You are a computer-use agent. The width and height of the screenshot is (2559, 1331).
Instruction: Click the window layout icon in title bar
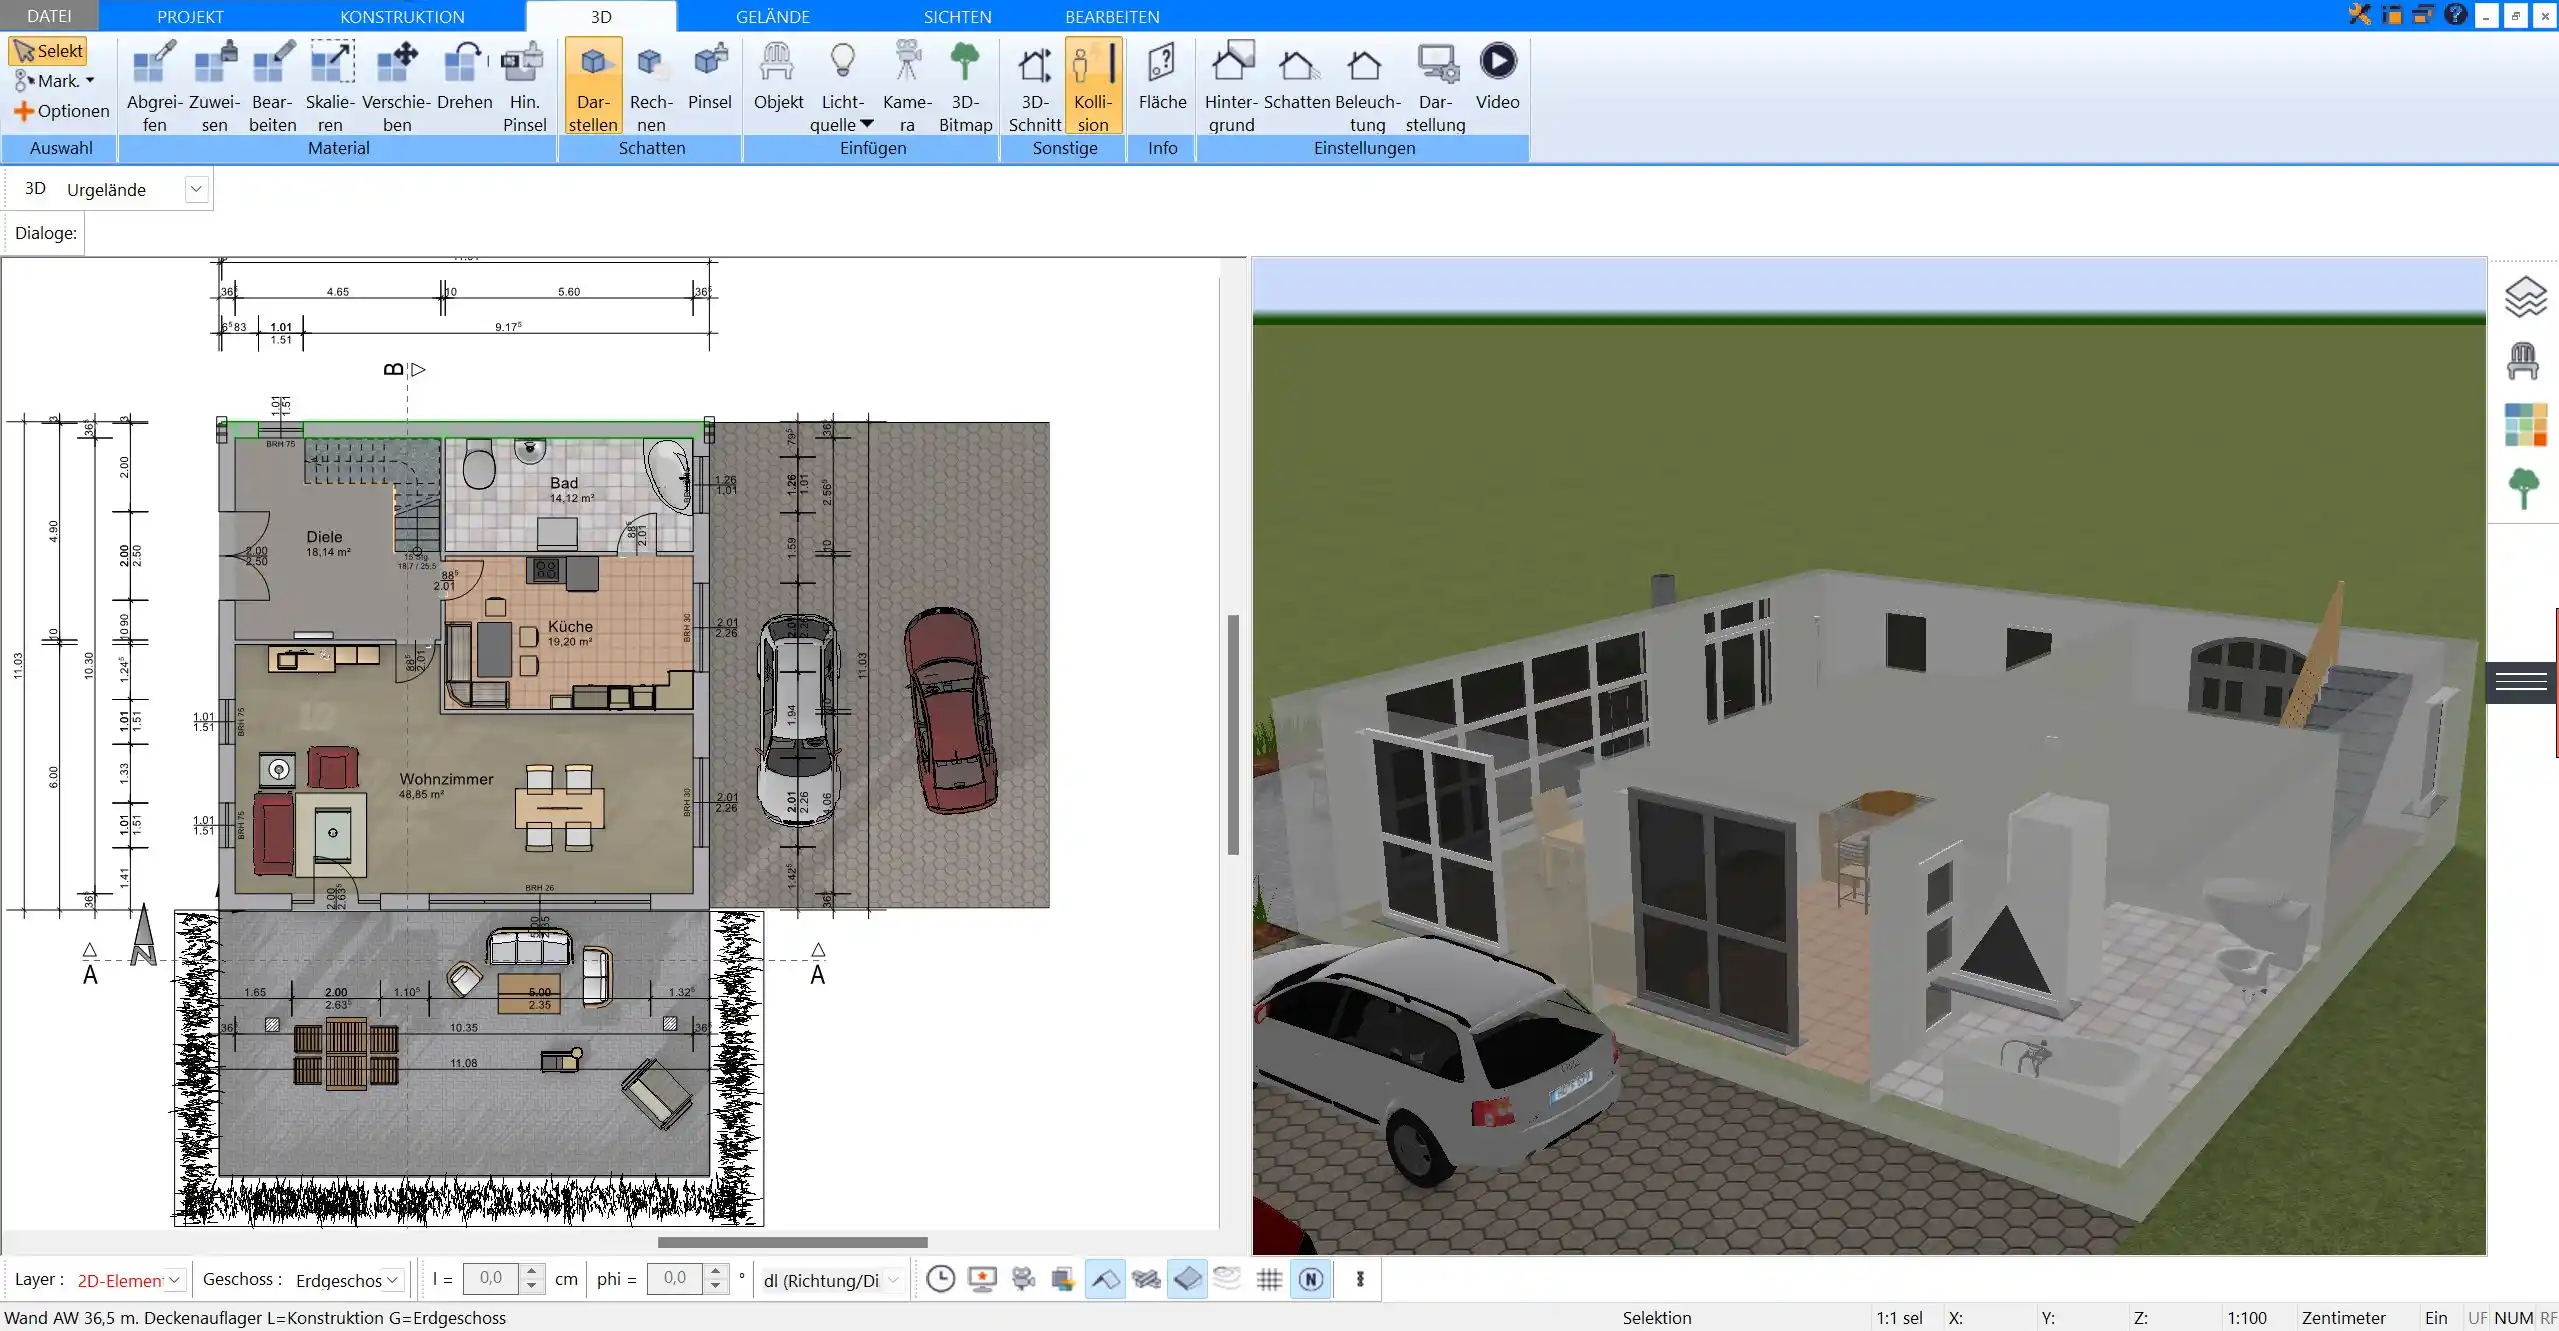click(x=2392, y=15)
